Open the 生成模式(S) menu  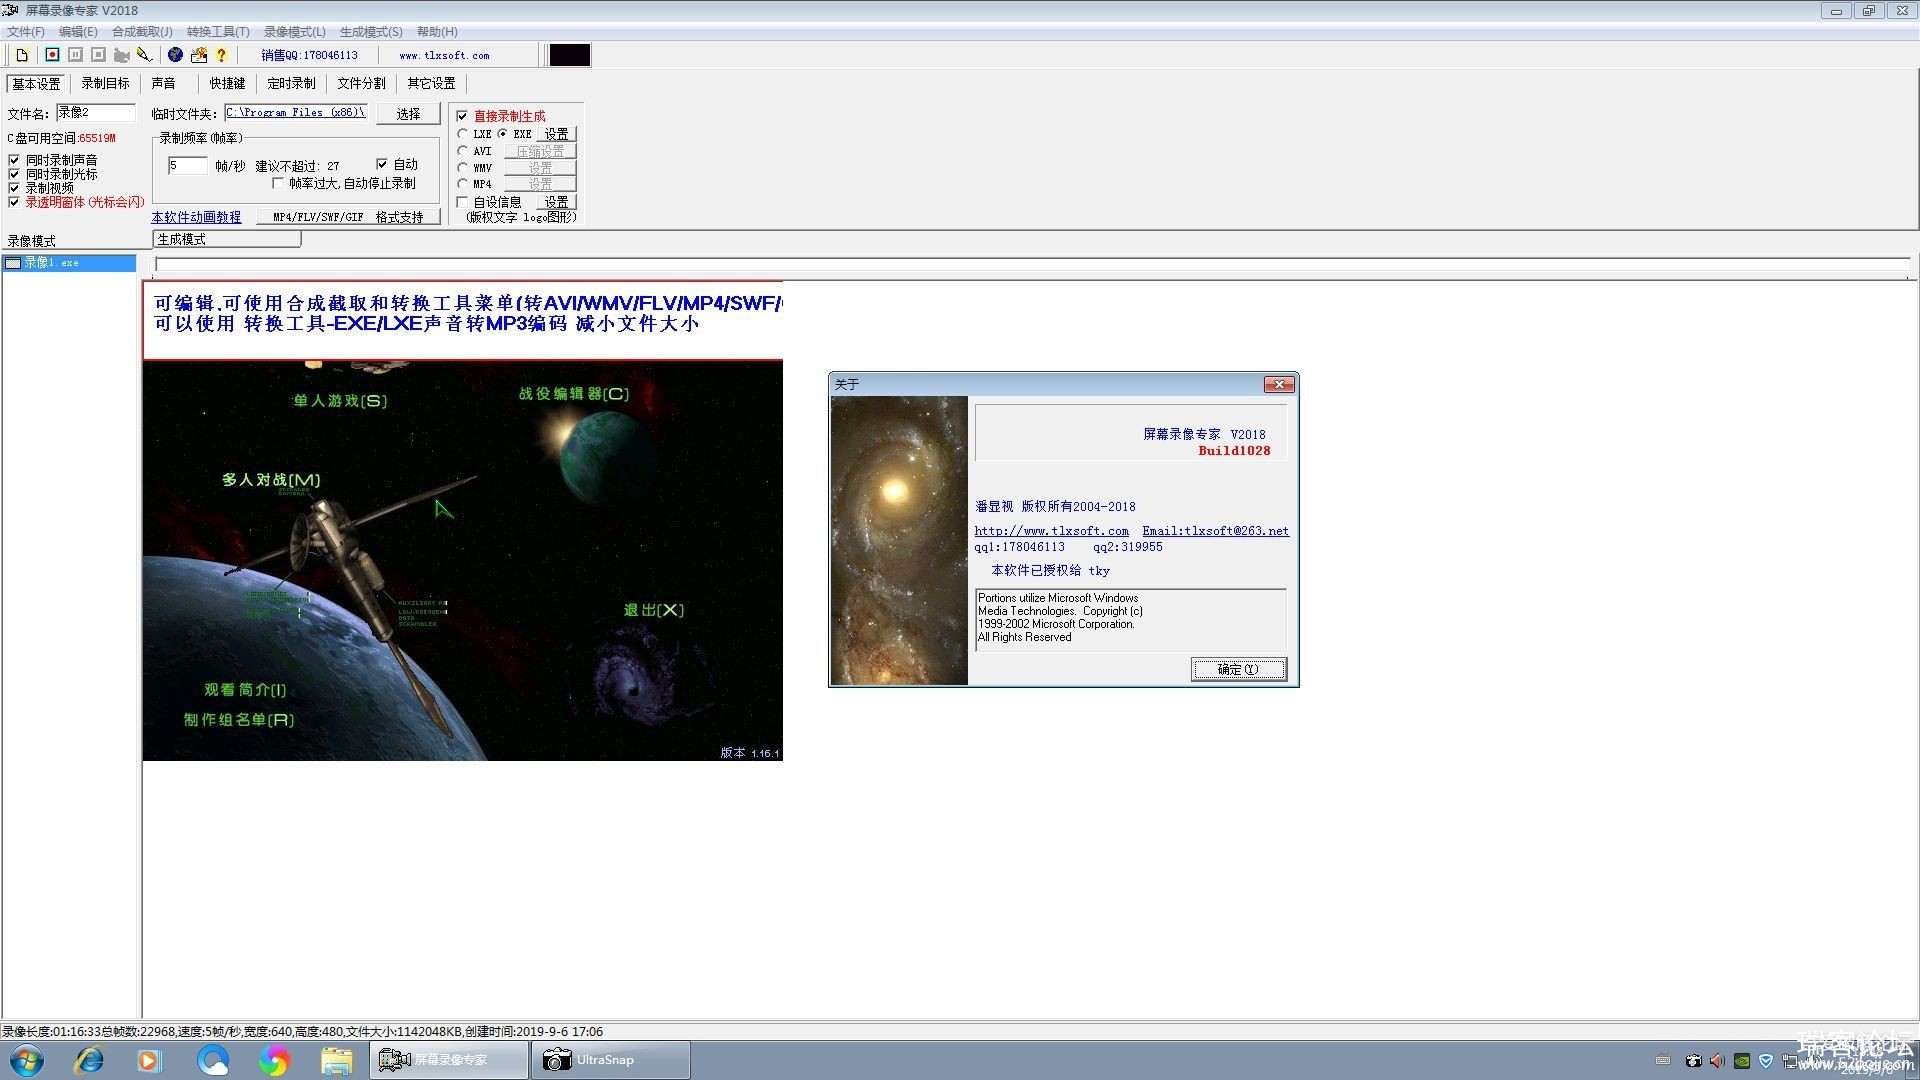(371, 32)
